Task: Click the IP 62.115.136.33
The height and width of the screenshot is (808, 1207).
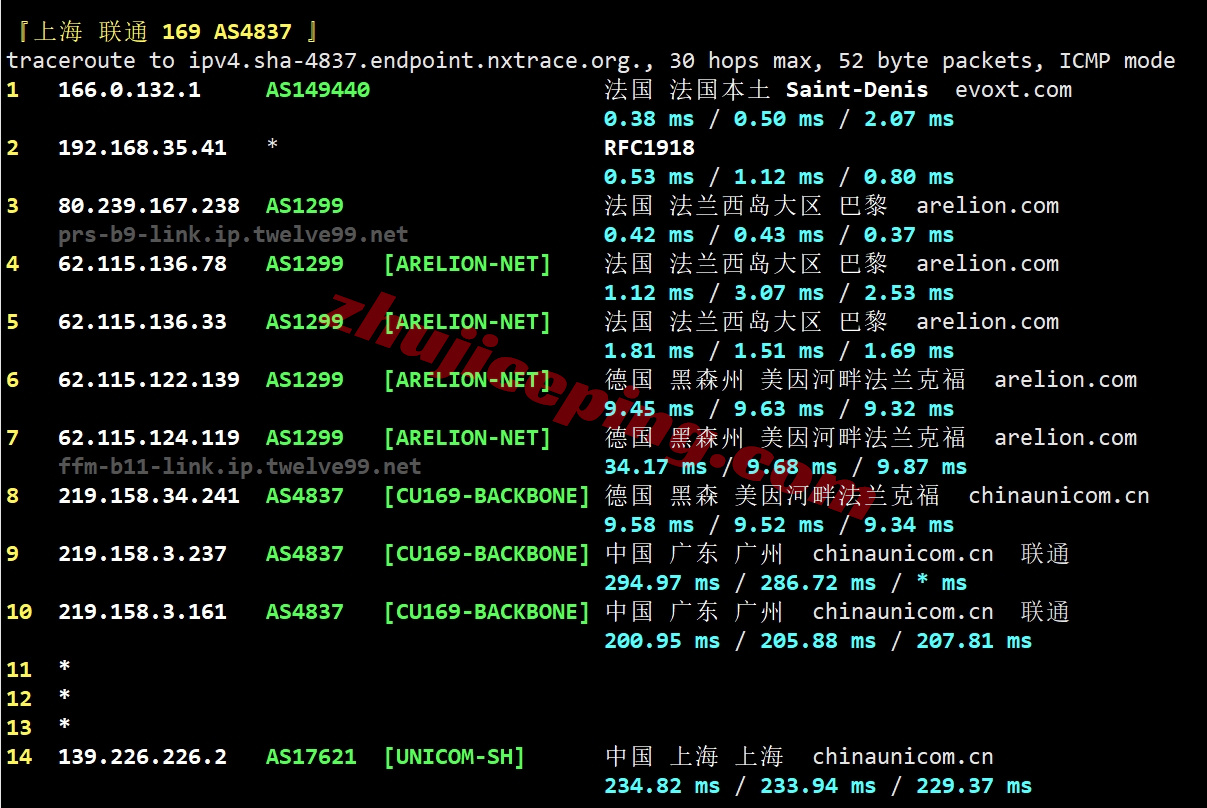Action: pos(142,322)
